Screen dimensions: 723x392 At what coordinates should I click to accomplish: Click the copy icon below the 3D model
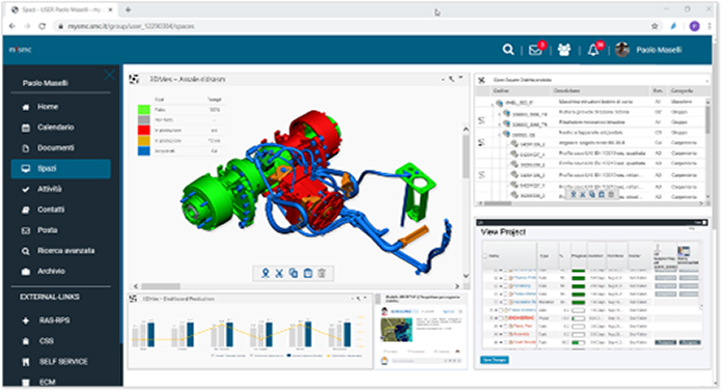coord(293,273)
